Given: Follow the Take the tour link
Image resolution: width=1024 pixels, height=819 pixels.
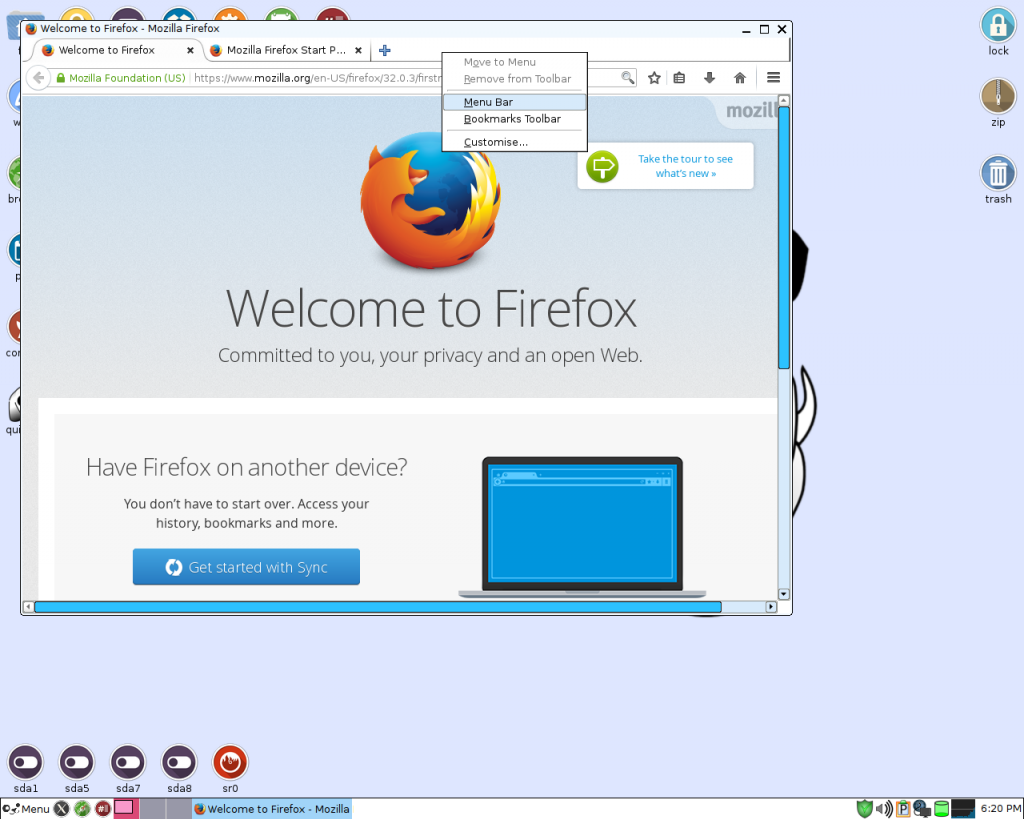Looking at the screenshot, I should point(685,166).
